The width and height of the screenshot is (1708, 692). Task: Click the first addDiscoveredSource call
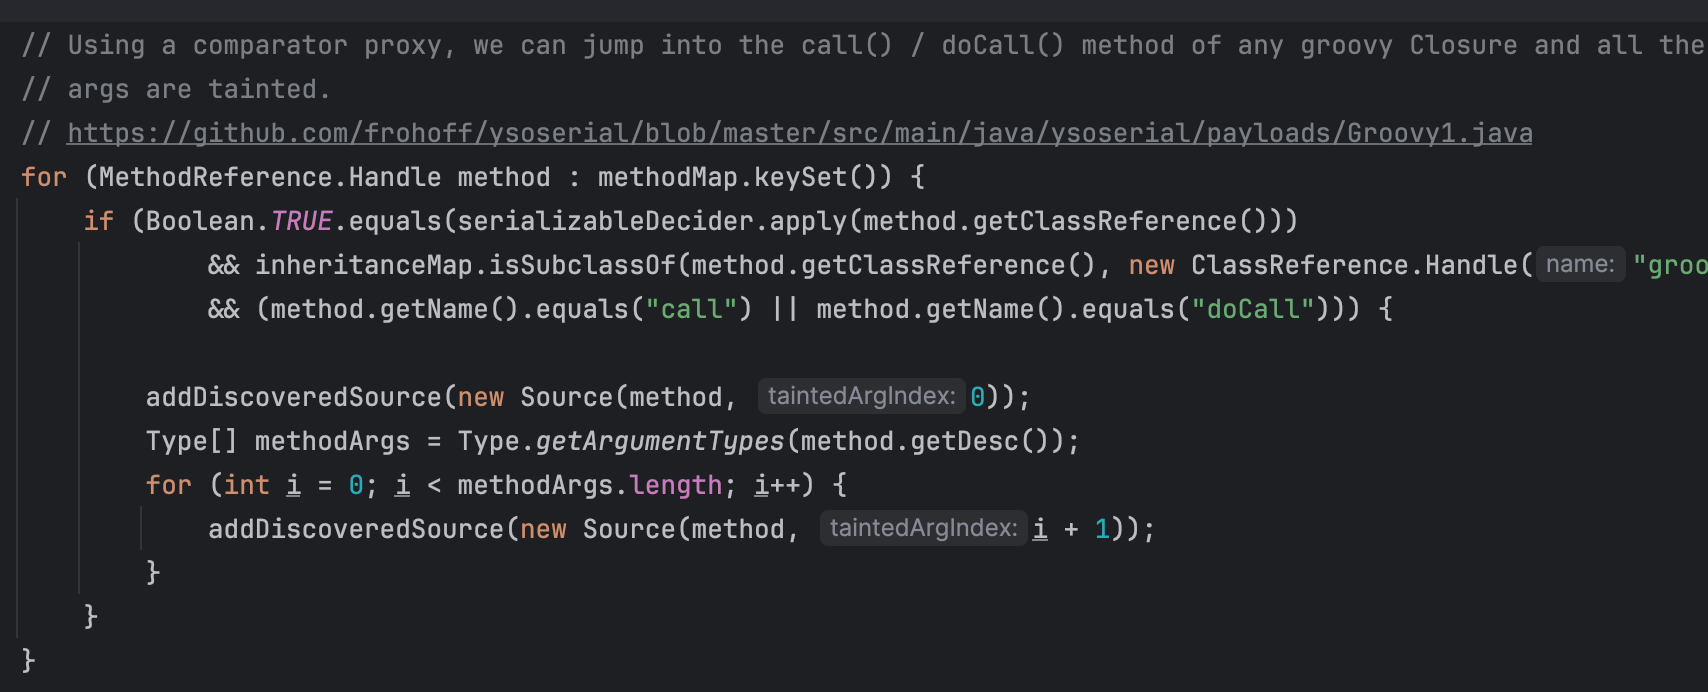tap(294, 397)
